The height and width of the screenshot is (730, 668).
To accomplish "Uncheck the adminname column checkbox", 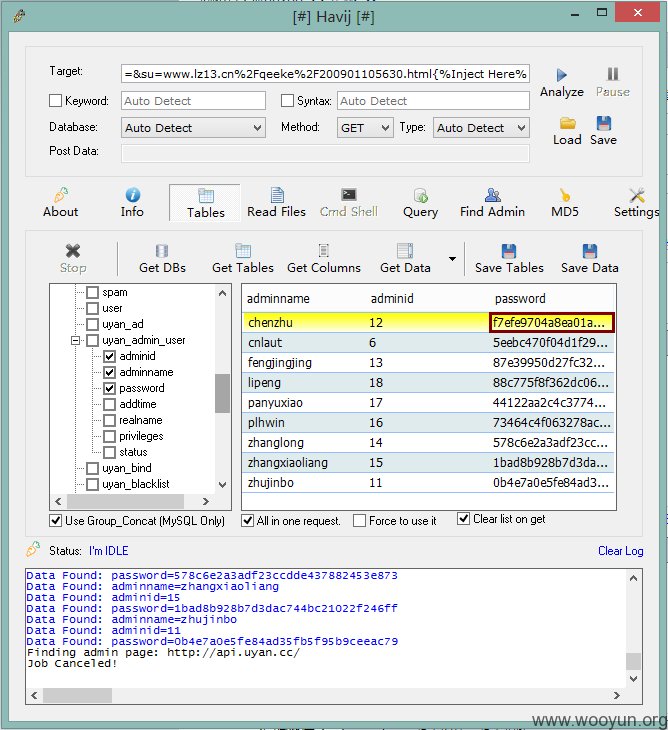I will coord(109,372).
